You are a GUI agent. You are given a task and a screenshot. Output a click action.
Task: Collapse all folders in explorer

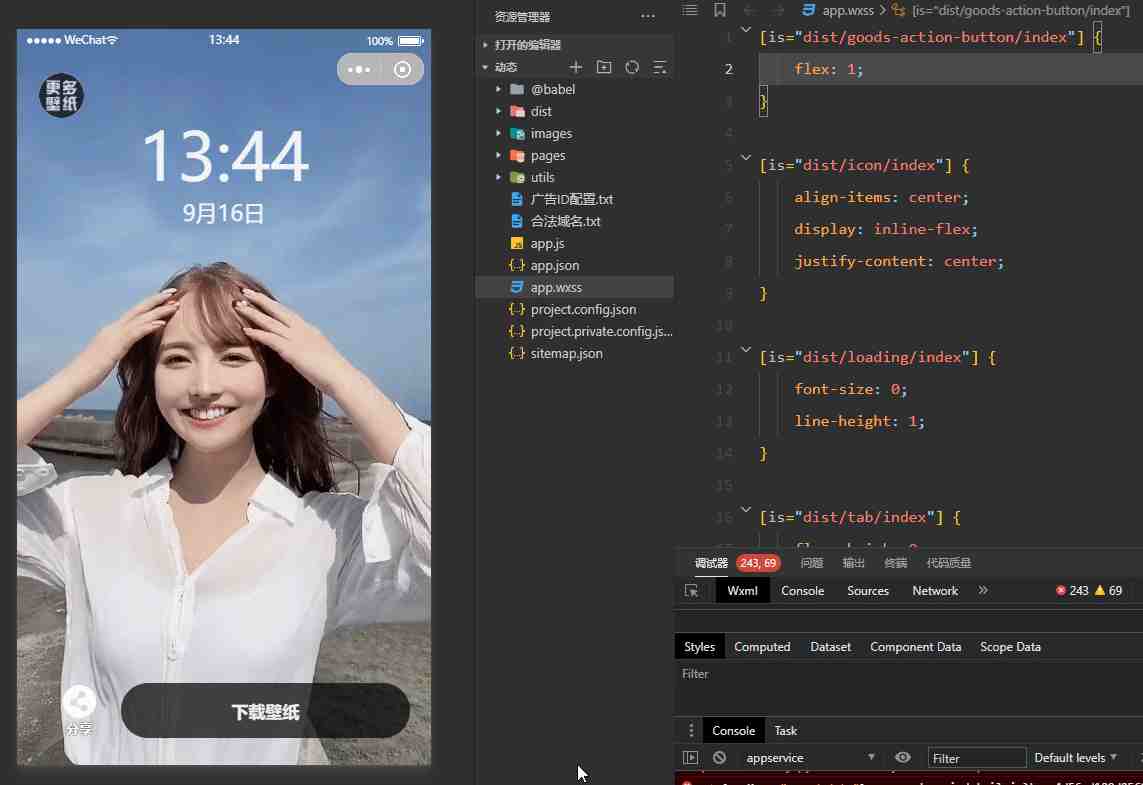(659, 67)
